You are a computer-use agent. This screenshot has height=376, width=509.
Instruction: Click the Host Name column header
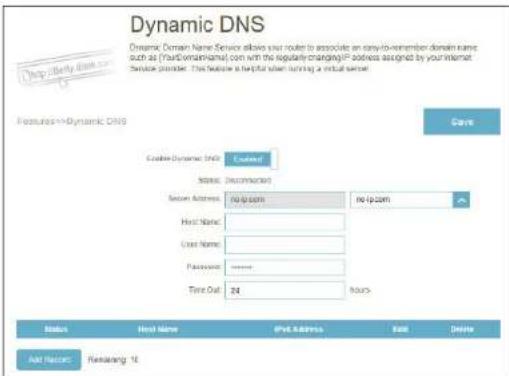(158, 329)
